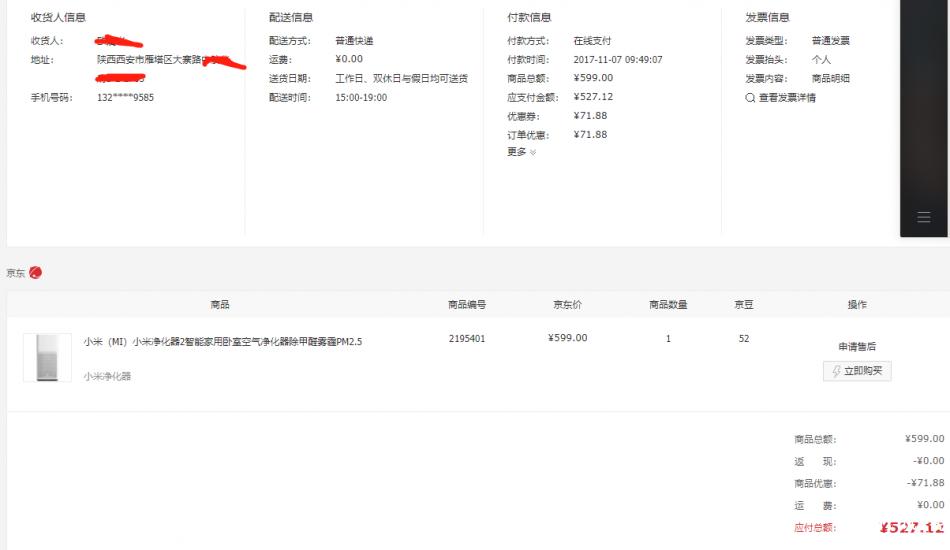Click product number 2195401
The image size is (950, 550).
point(467,339)
